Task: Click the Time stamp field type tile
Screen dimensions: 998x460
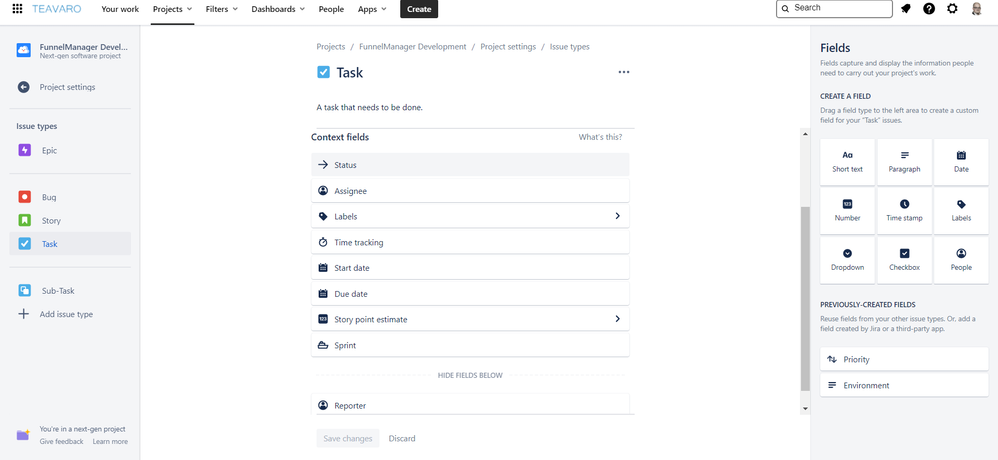Action: (904, 211)
